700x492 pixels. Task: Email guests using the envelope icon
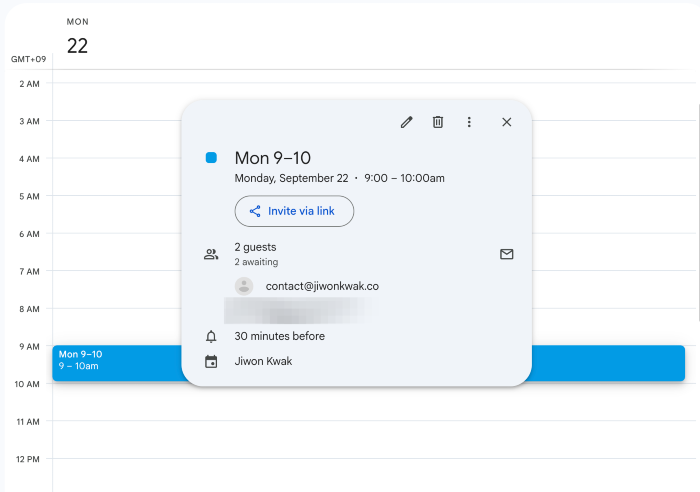[x=506, y=254]
